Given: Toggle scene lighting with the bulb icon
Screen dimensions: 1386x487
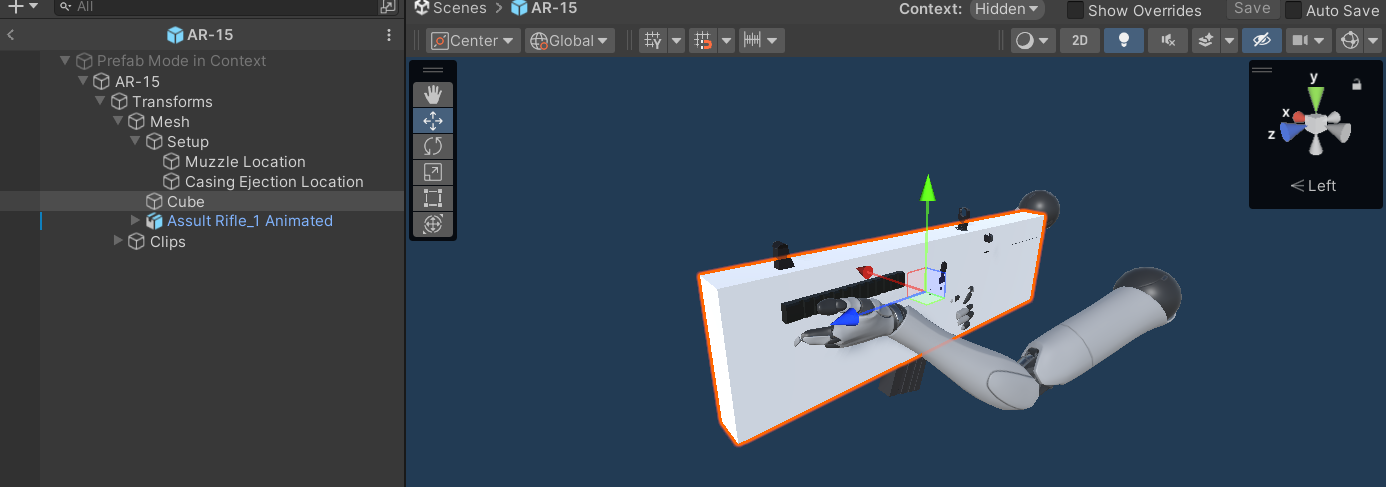Looking at the screenshot, I should tap(1123, 41).
